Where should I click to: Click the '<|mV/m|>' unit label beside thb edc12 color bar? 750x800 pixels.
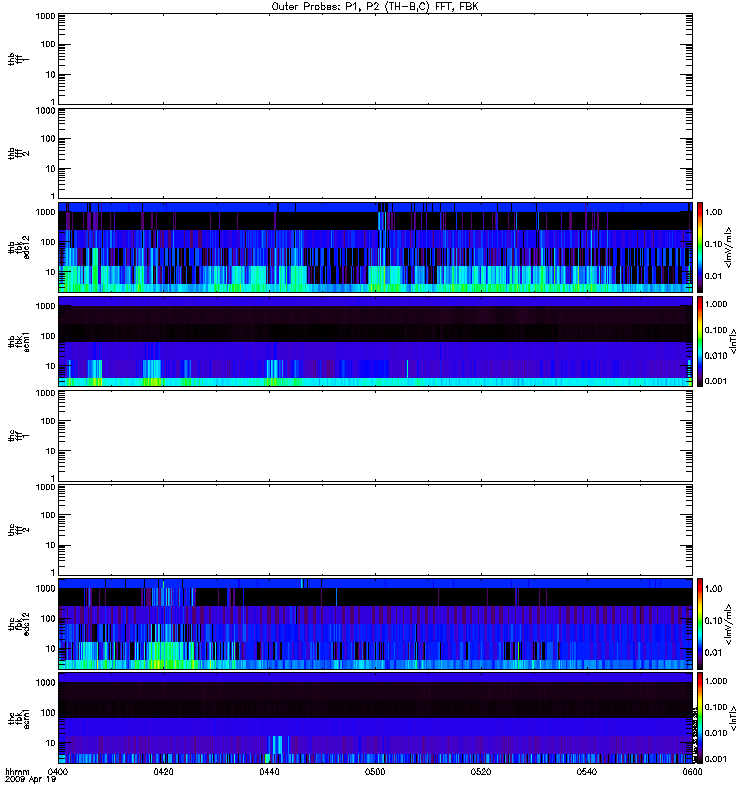tap(729, 247)
